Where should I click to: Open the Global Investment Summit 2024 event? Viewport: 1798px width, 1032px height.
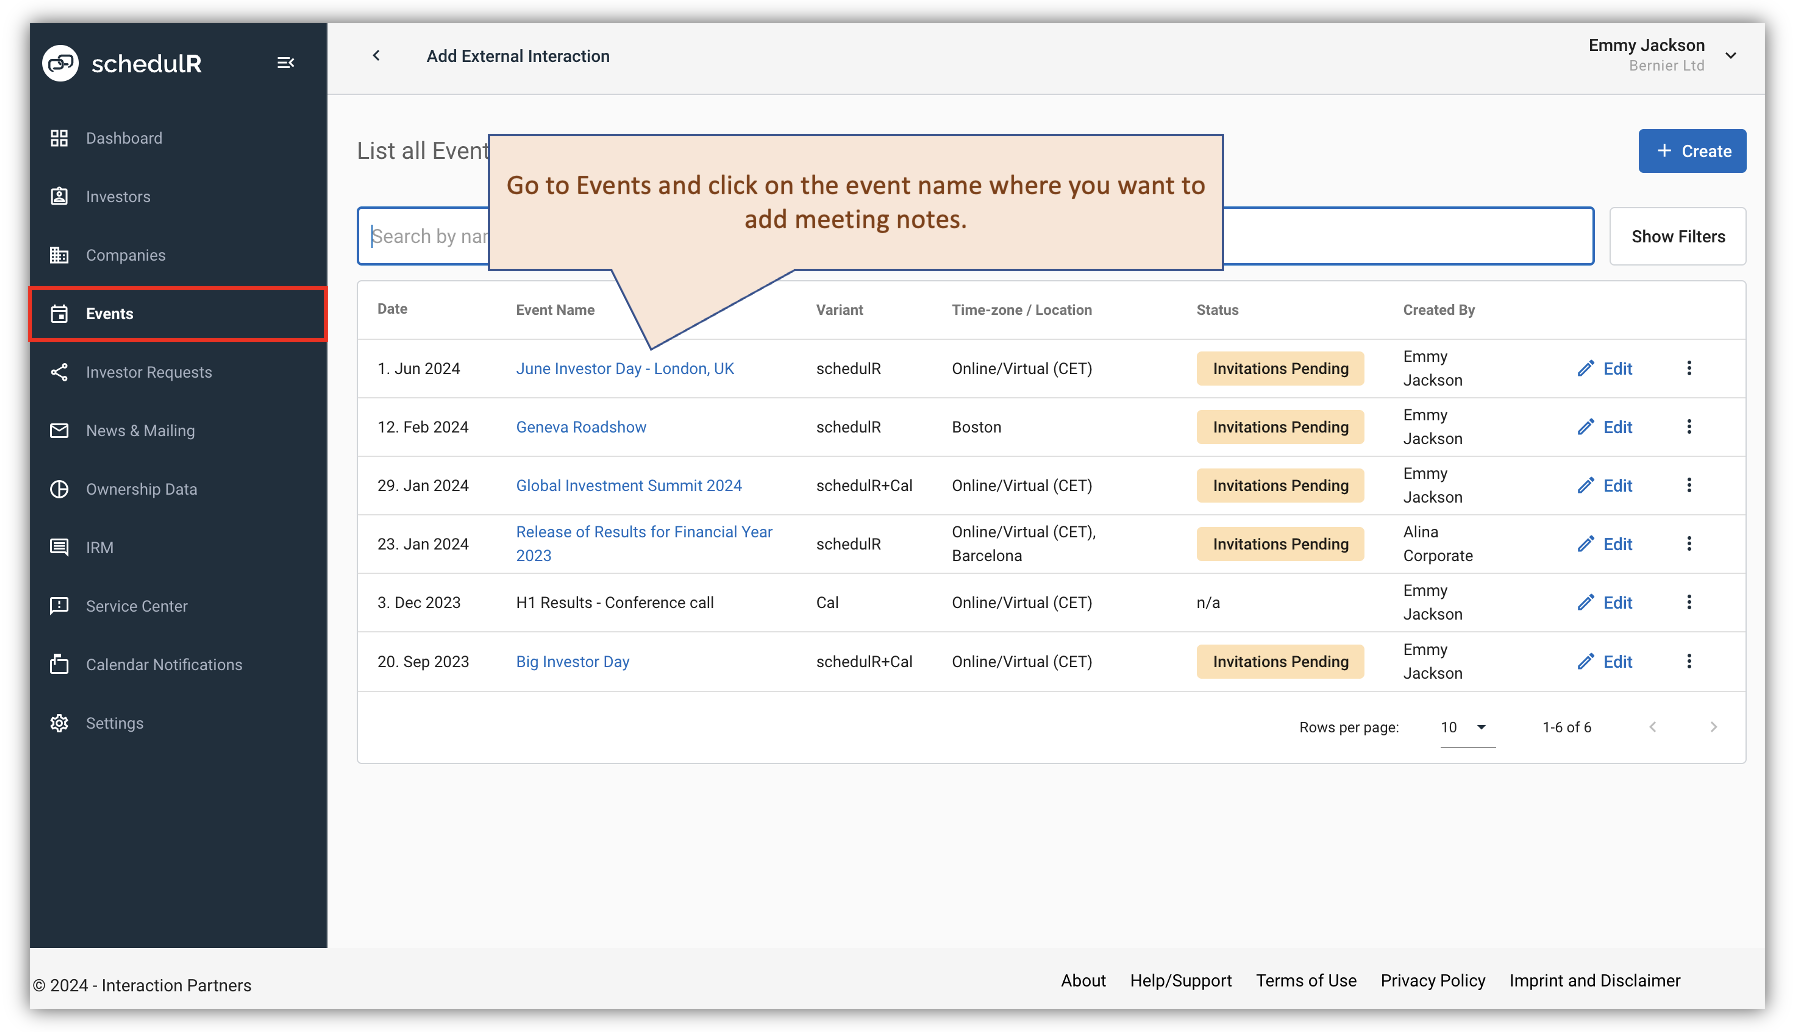tap(629, 485)
